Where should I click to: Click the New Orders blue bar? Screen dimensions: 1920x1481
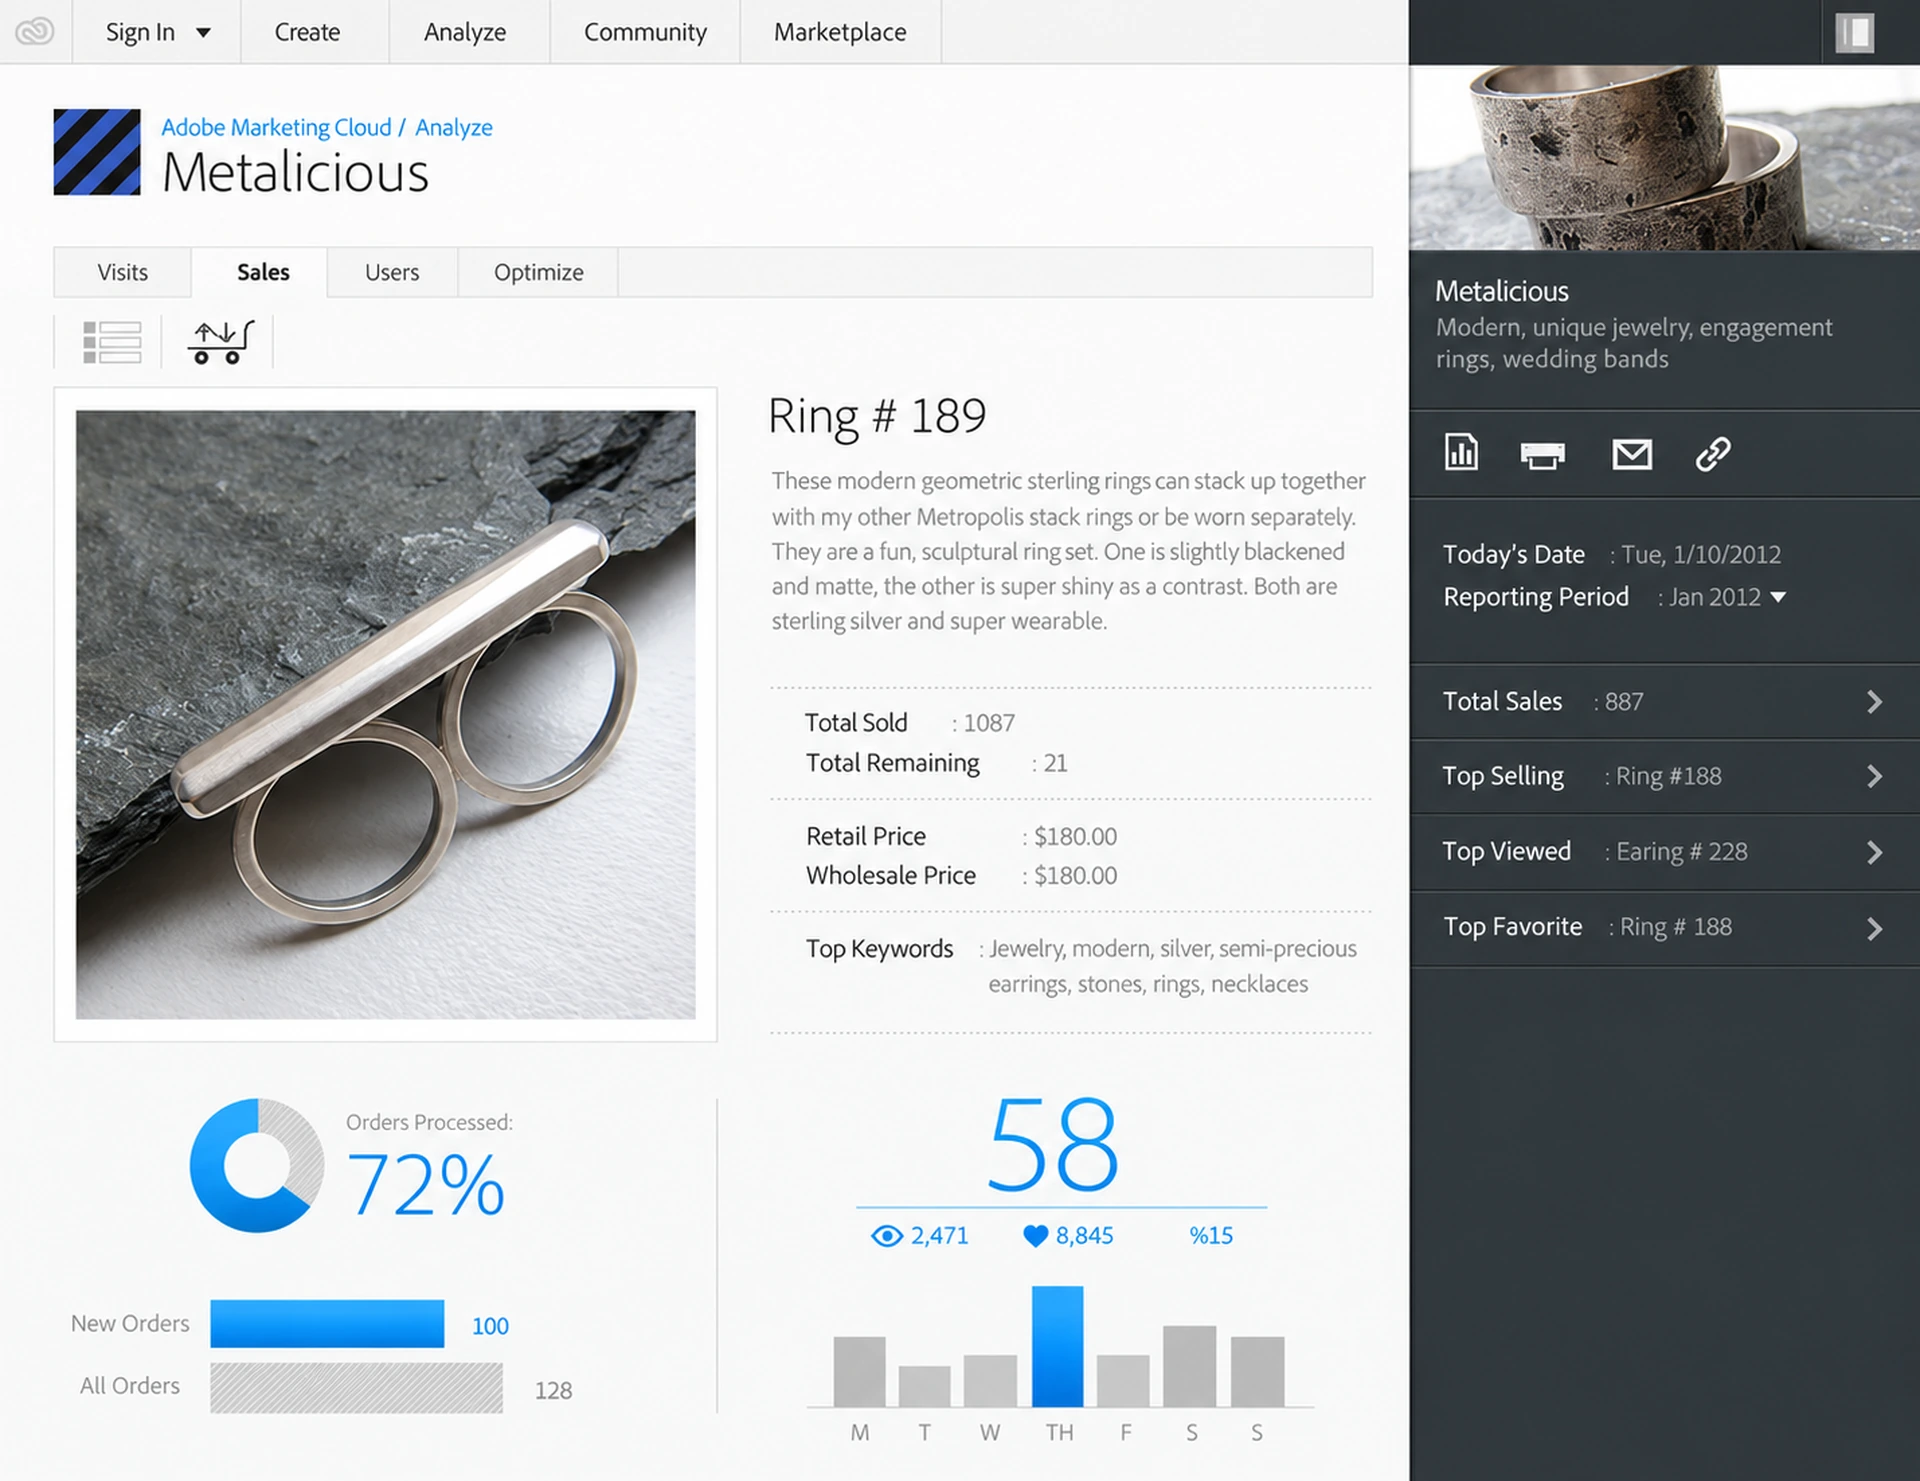click(x=327, y=1323)
